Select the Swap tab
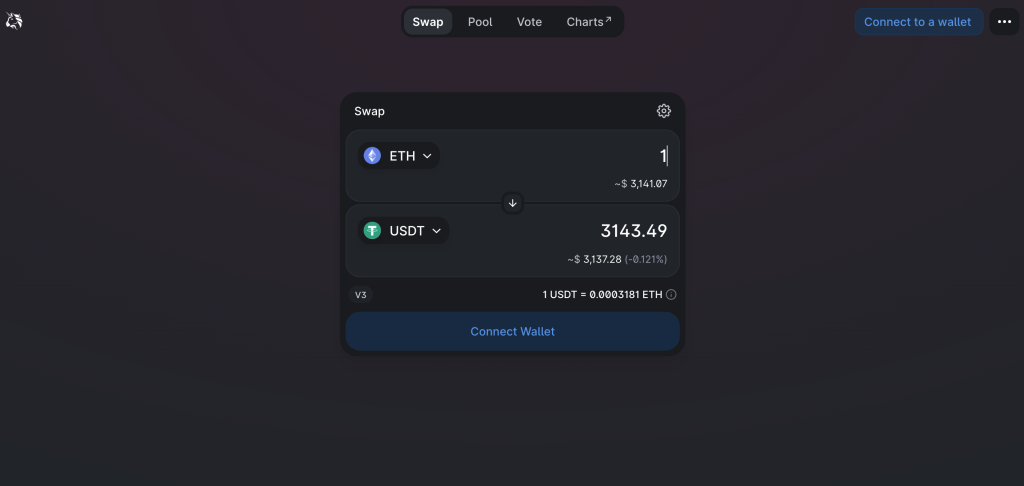The width and height of the screenshot is (1024, 486). point(428,22)
